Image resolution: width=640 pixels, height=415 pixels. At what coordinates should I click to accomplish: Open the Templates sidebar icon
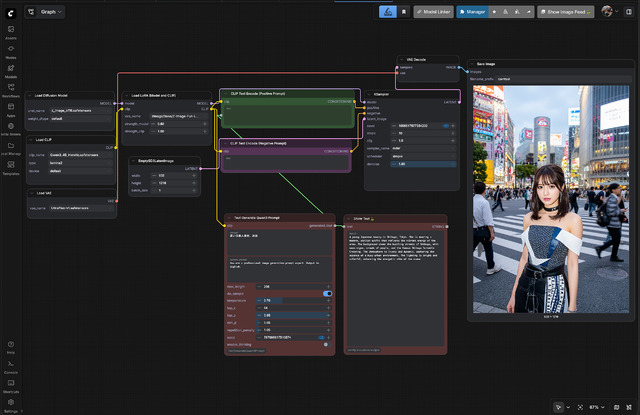click(x=11, y=167)
